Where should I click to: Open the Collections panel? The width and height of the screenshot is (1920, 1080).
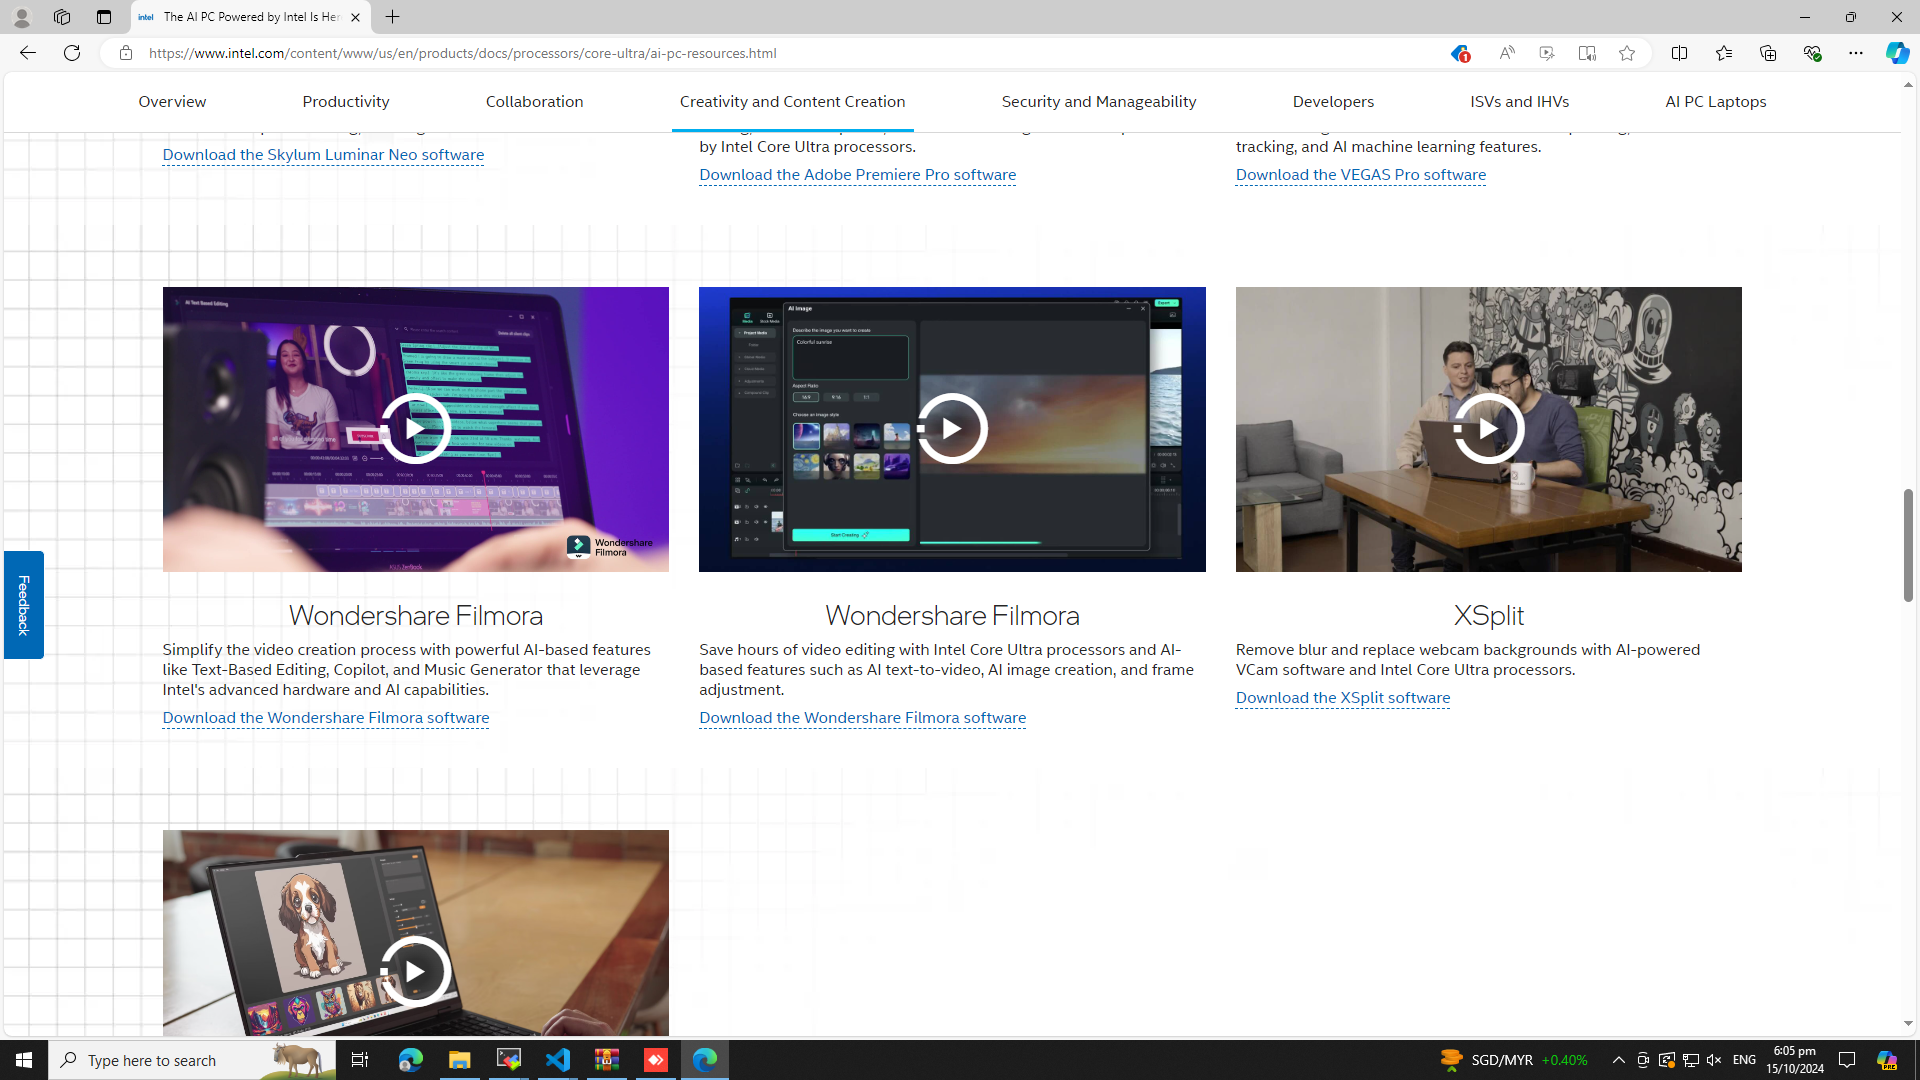pyautogui.click(x=1768, y=53)
